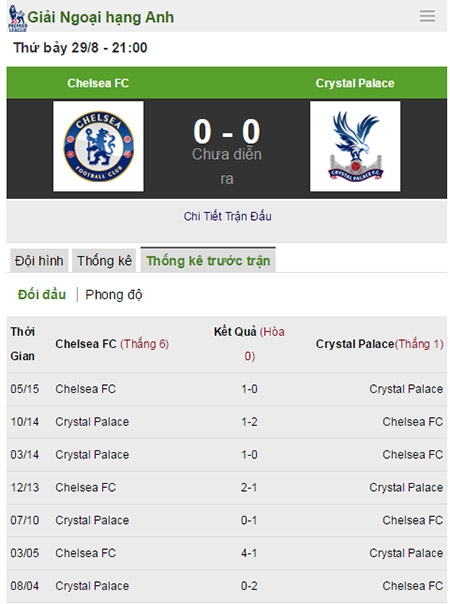Screen dimensions: 450x604
Task: Switch to the Thống kê tab
Action: [104, 261]
